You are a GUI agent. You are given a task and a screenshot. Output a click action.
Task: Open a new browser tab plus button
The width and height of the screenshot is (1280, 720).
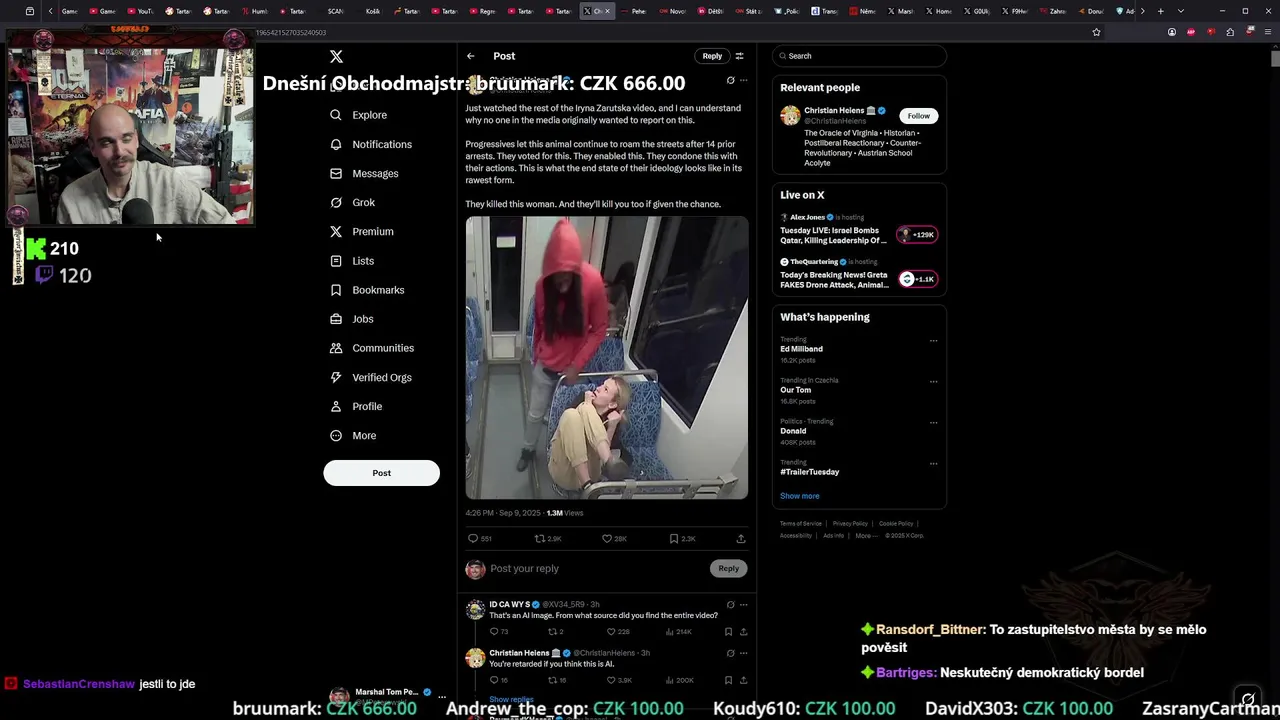pyautogui.click(x=1160, y=11)
